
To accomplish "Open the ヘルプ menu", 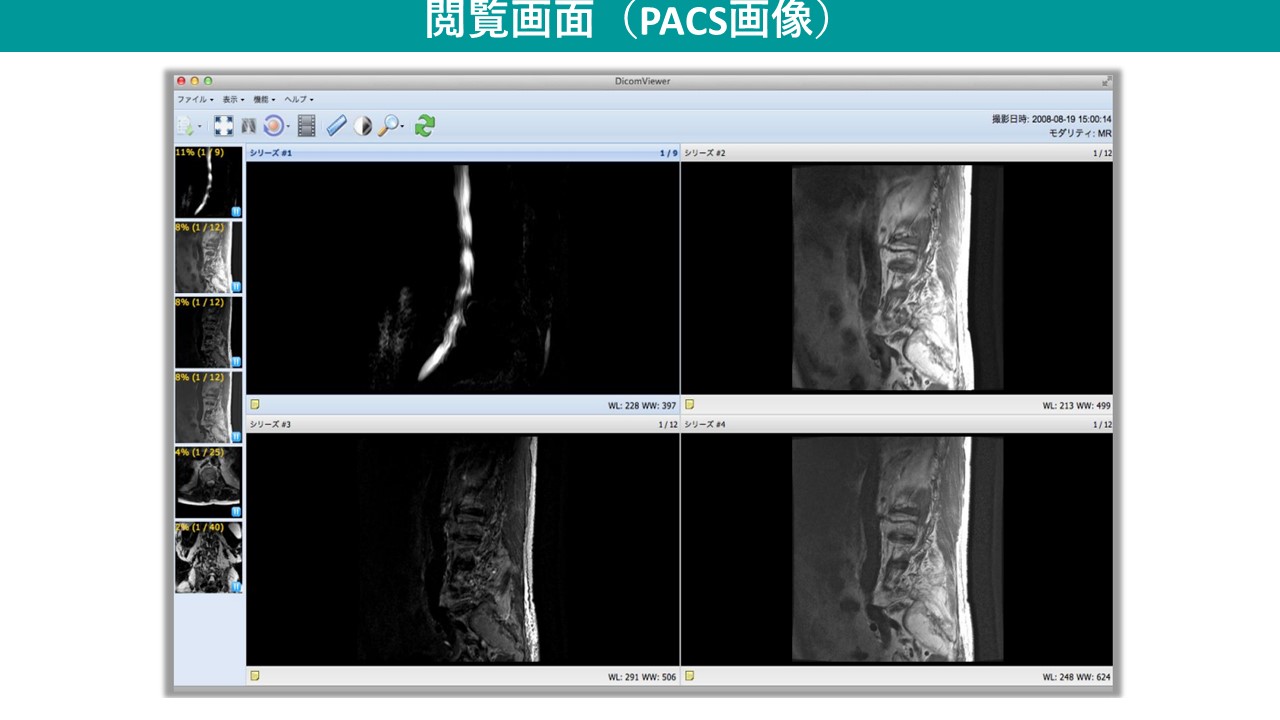I will click(x=298, y=100).
